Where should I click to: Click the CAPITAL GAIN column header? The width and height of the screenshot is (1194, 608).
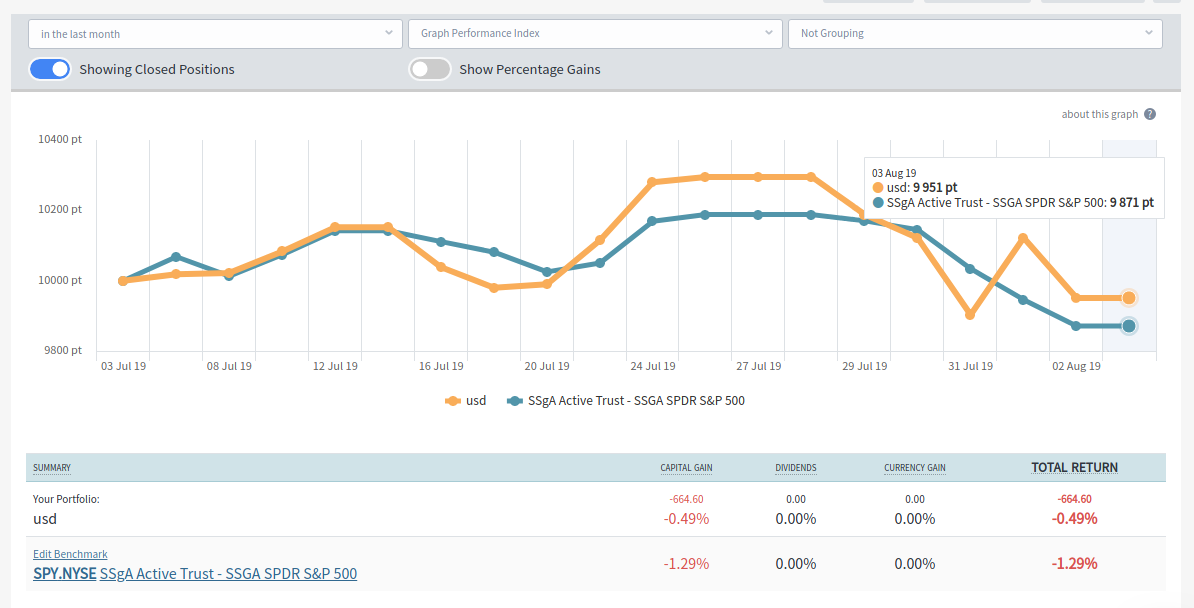[686, 467]
